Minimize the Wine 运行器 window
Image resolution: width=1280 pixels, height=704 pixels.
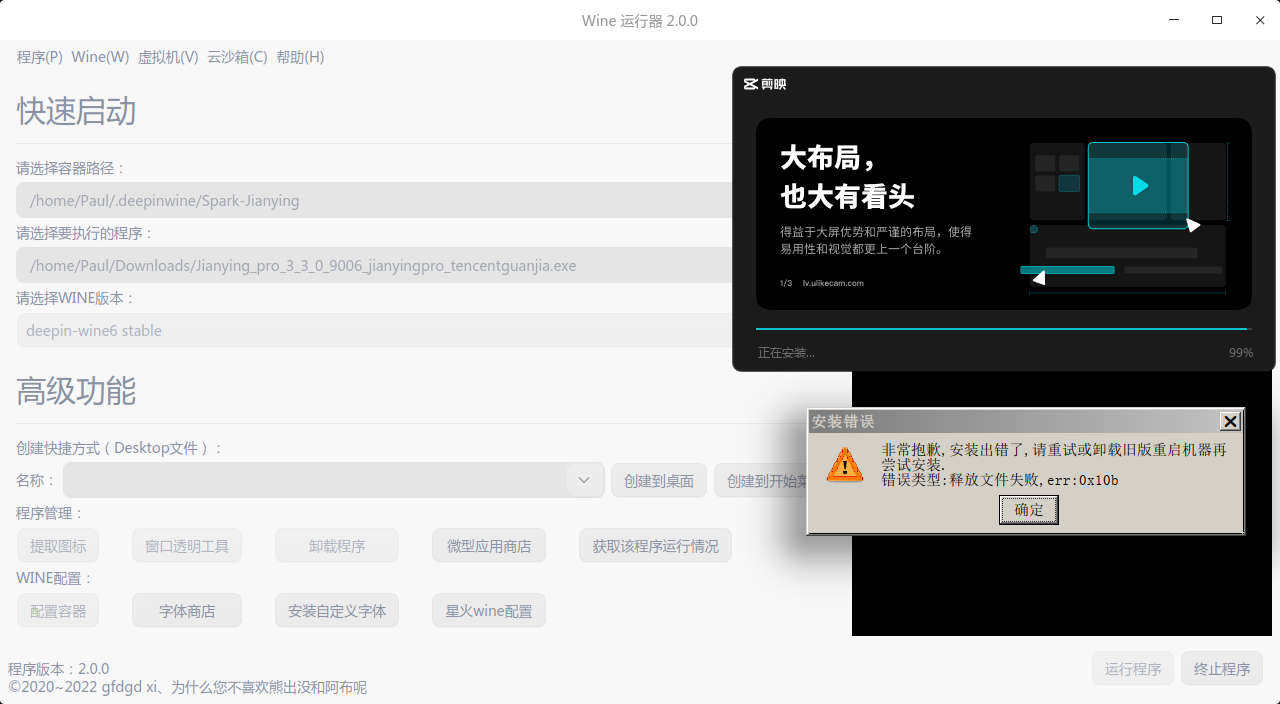click(x=1174, y=20)
